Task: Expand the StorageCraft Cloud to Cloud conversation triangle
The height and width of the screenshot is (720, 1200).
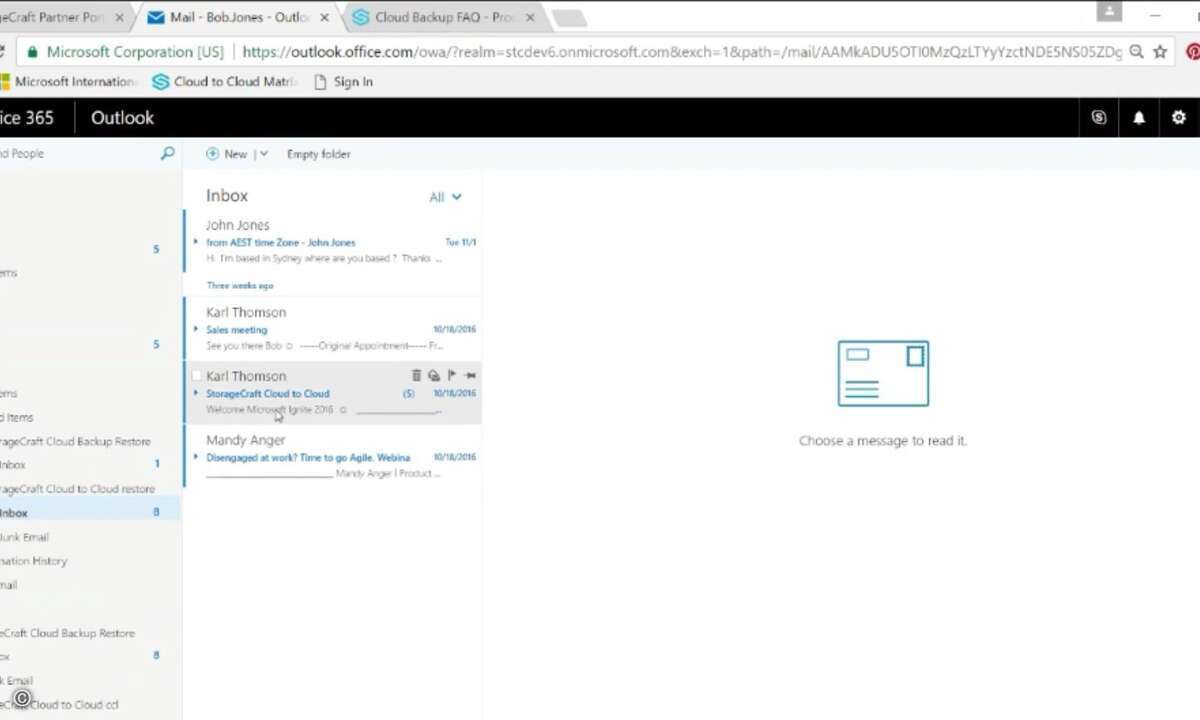Action: pyautogui.click(x=196, y=393)
